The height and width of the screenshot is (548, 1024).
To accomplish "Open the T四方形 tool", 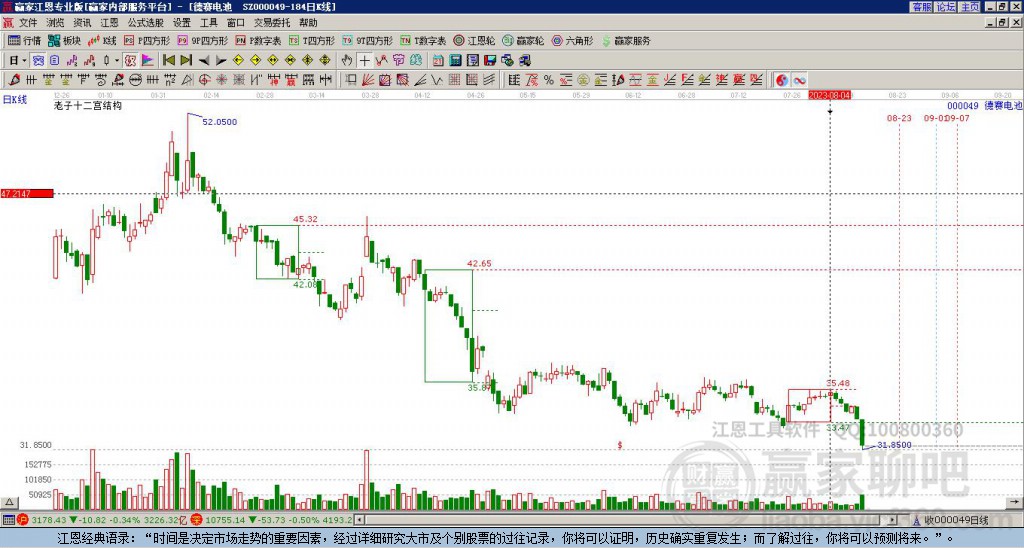I will 312,40.
